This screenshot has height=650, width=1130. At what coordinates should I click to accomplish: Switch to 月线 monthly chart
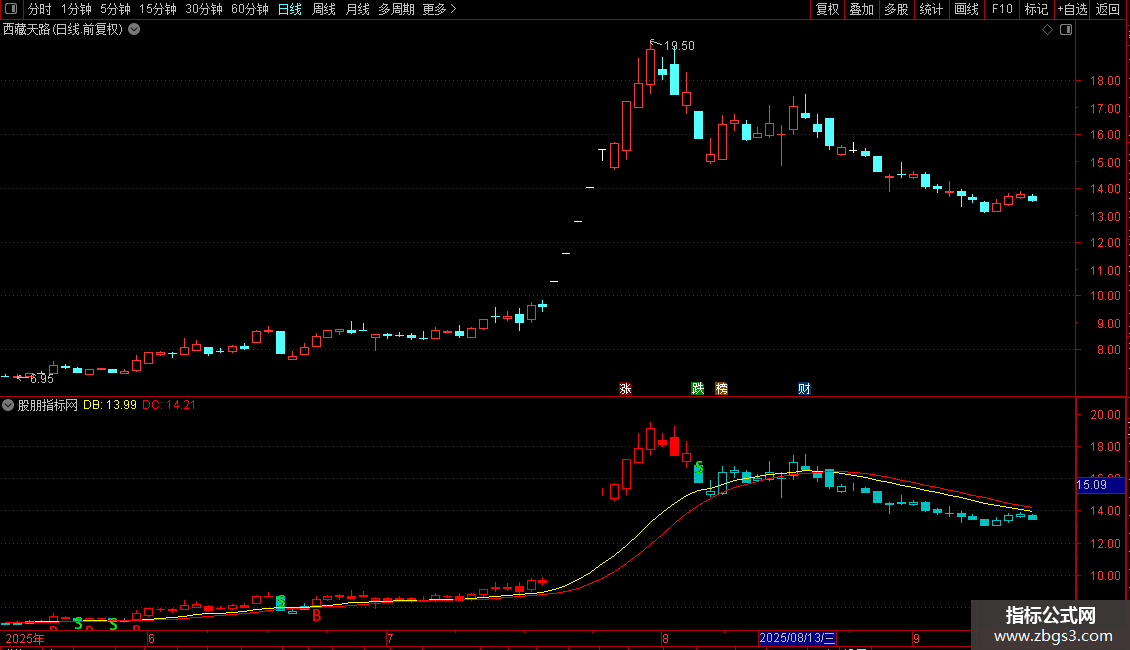tap(357, 9)
